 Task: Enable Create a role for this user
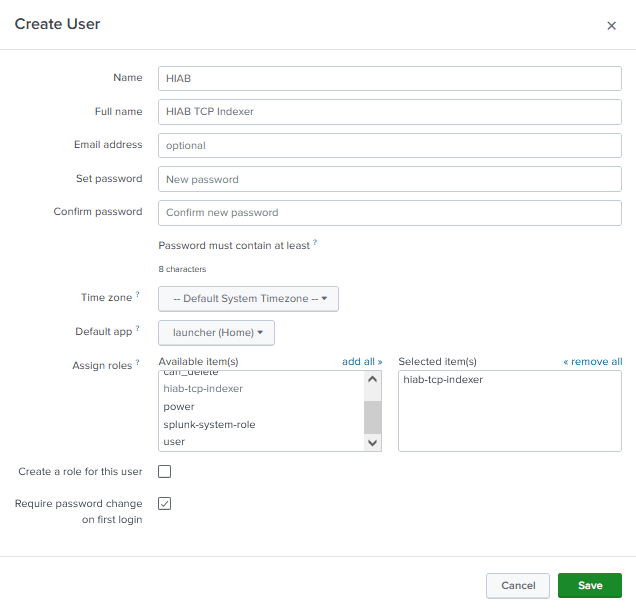(x=165, y=471)
